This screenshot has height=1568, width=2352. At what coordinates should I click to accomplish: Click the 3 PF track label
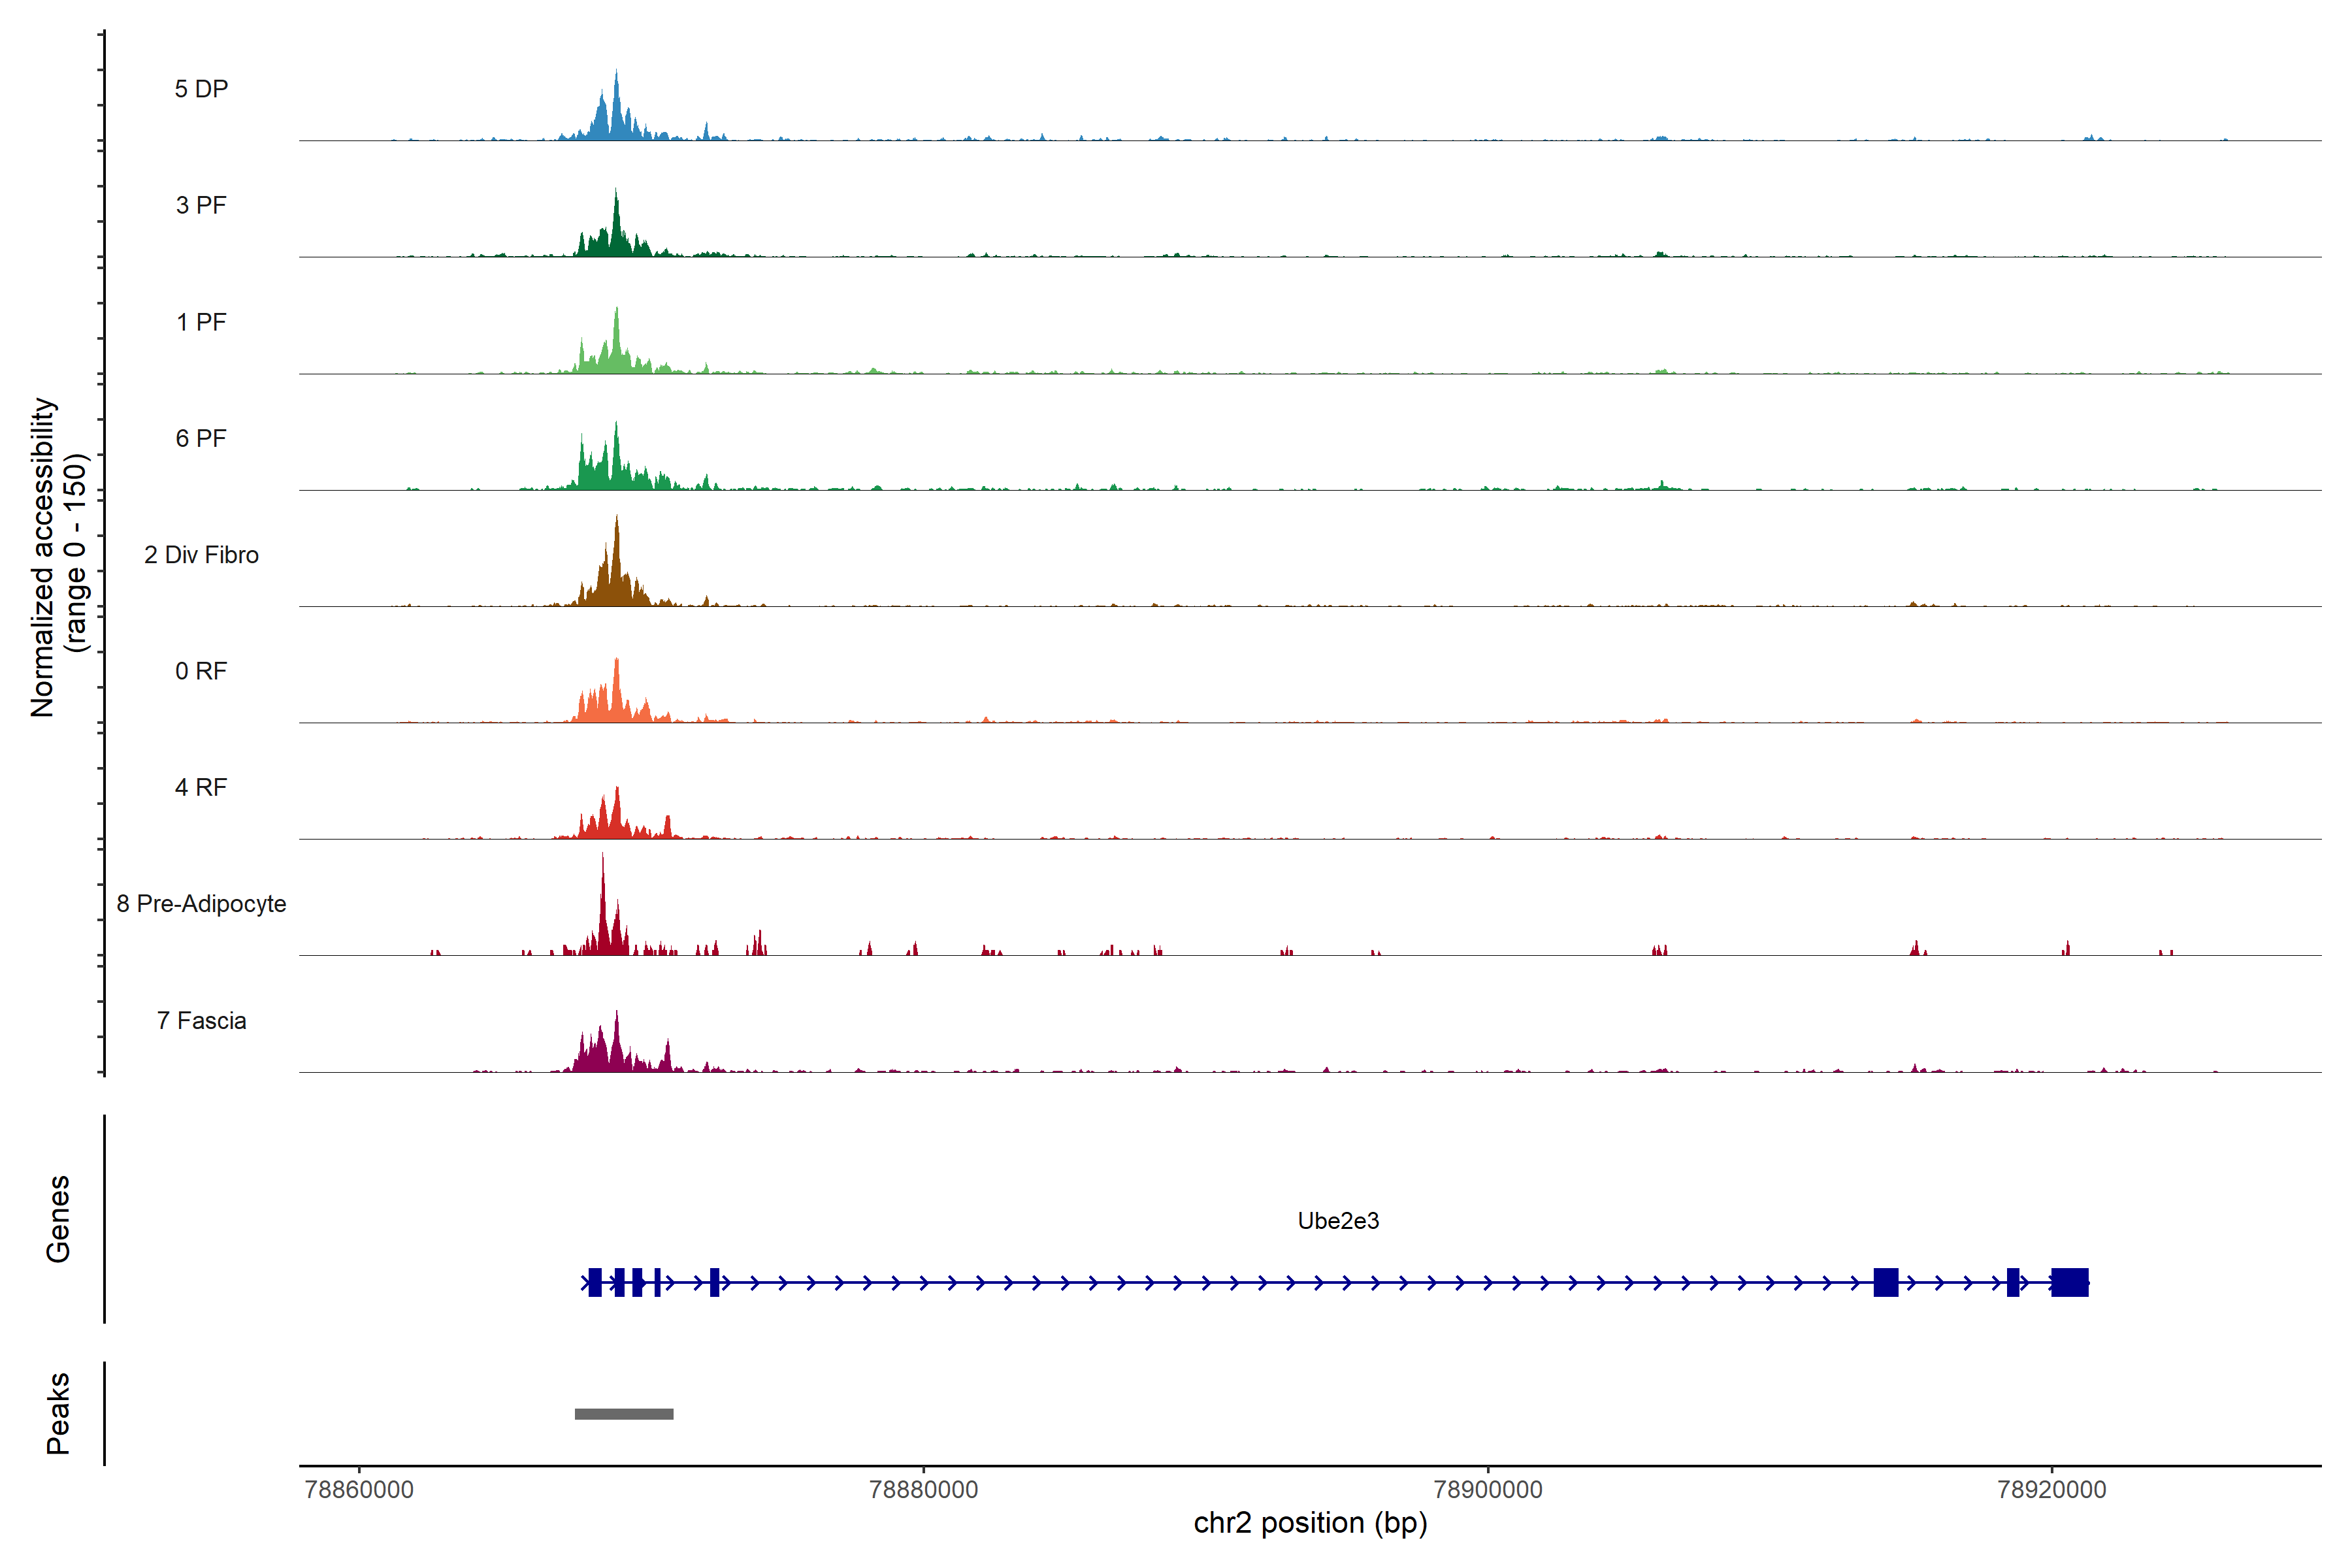click(x=201, y=205)
